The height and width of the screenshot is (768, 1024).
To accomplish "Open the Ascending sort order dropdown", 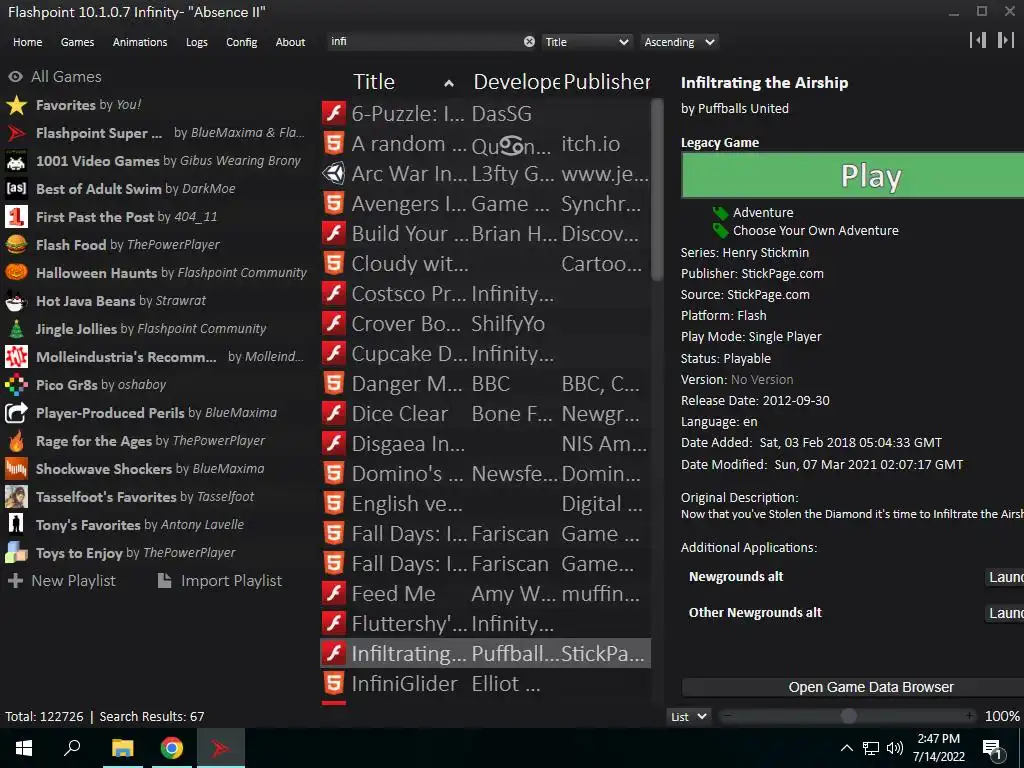I will pyautogui.click(x=679, y=42).
